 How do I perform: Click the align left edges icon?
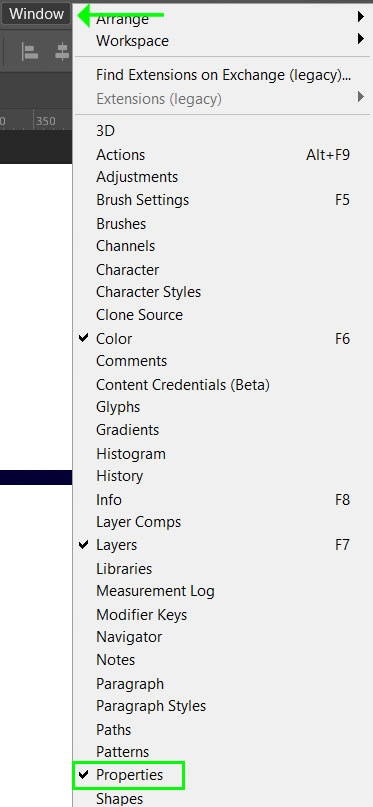pyautogui.click(x=30, y=51)
